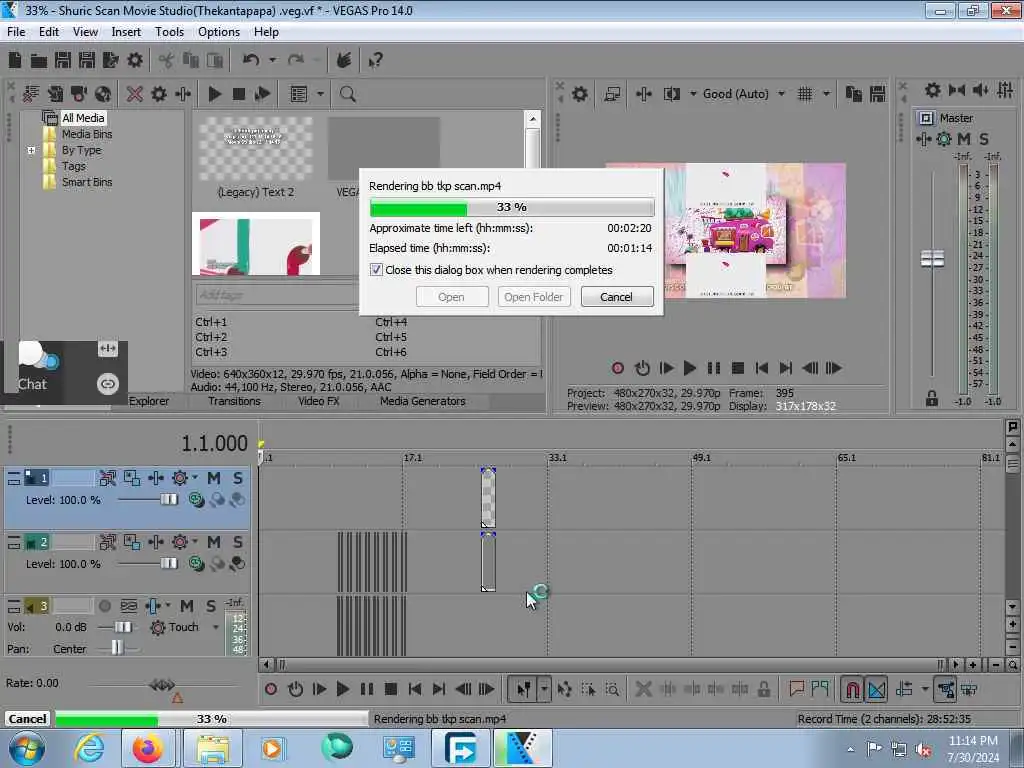Open project Properties gear in main toolbar
The width and height of the screenshot is (1024, 768).
coord(135,61)
